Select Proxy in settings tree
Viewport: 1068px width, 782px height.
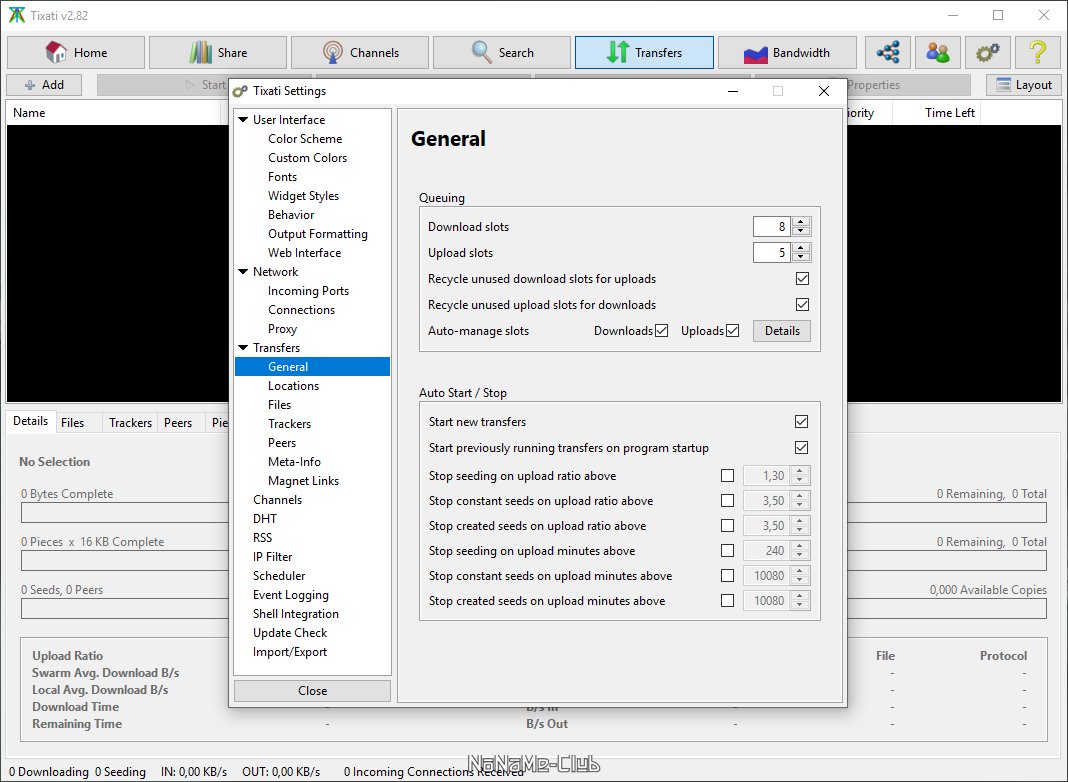click(282, 329)
